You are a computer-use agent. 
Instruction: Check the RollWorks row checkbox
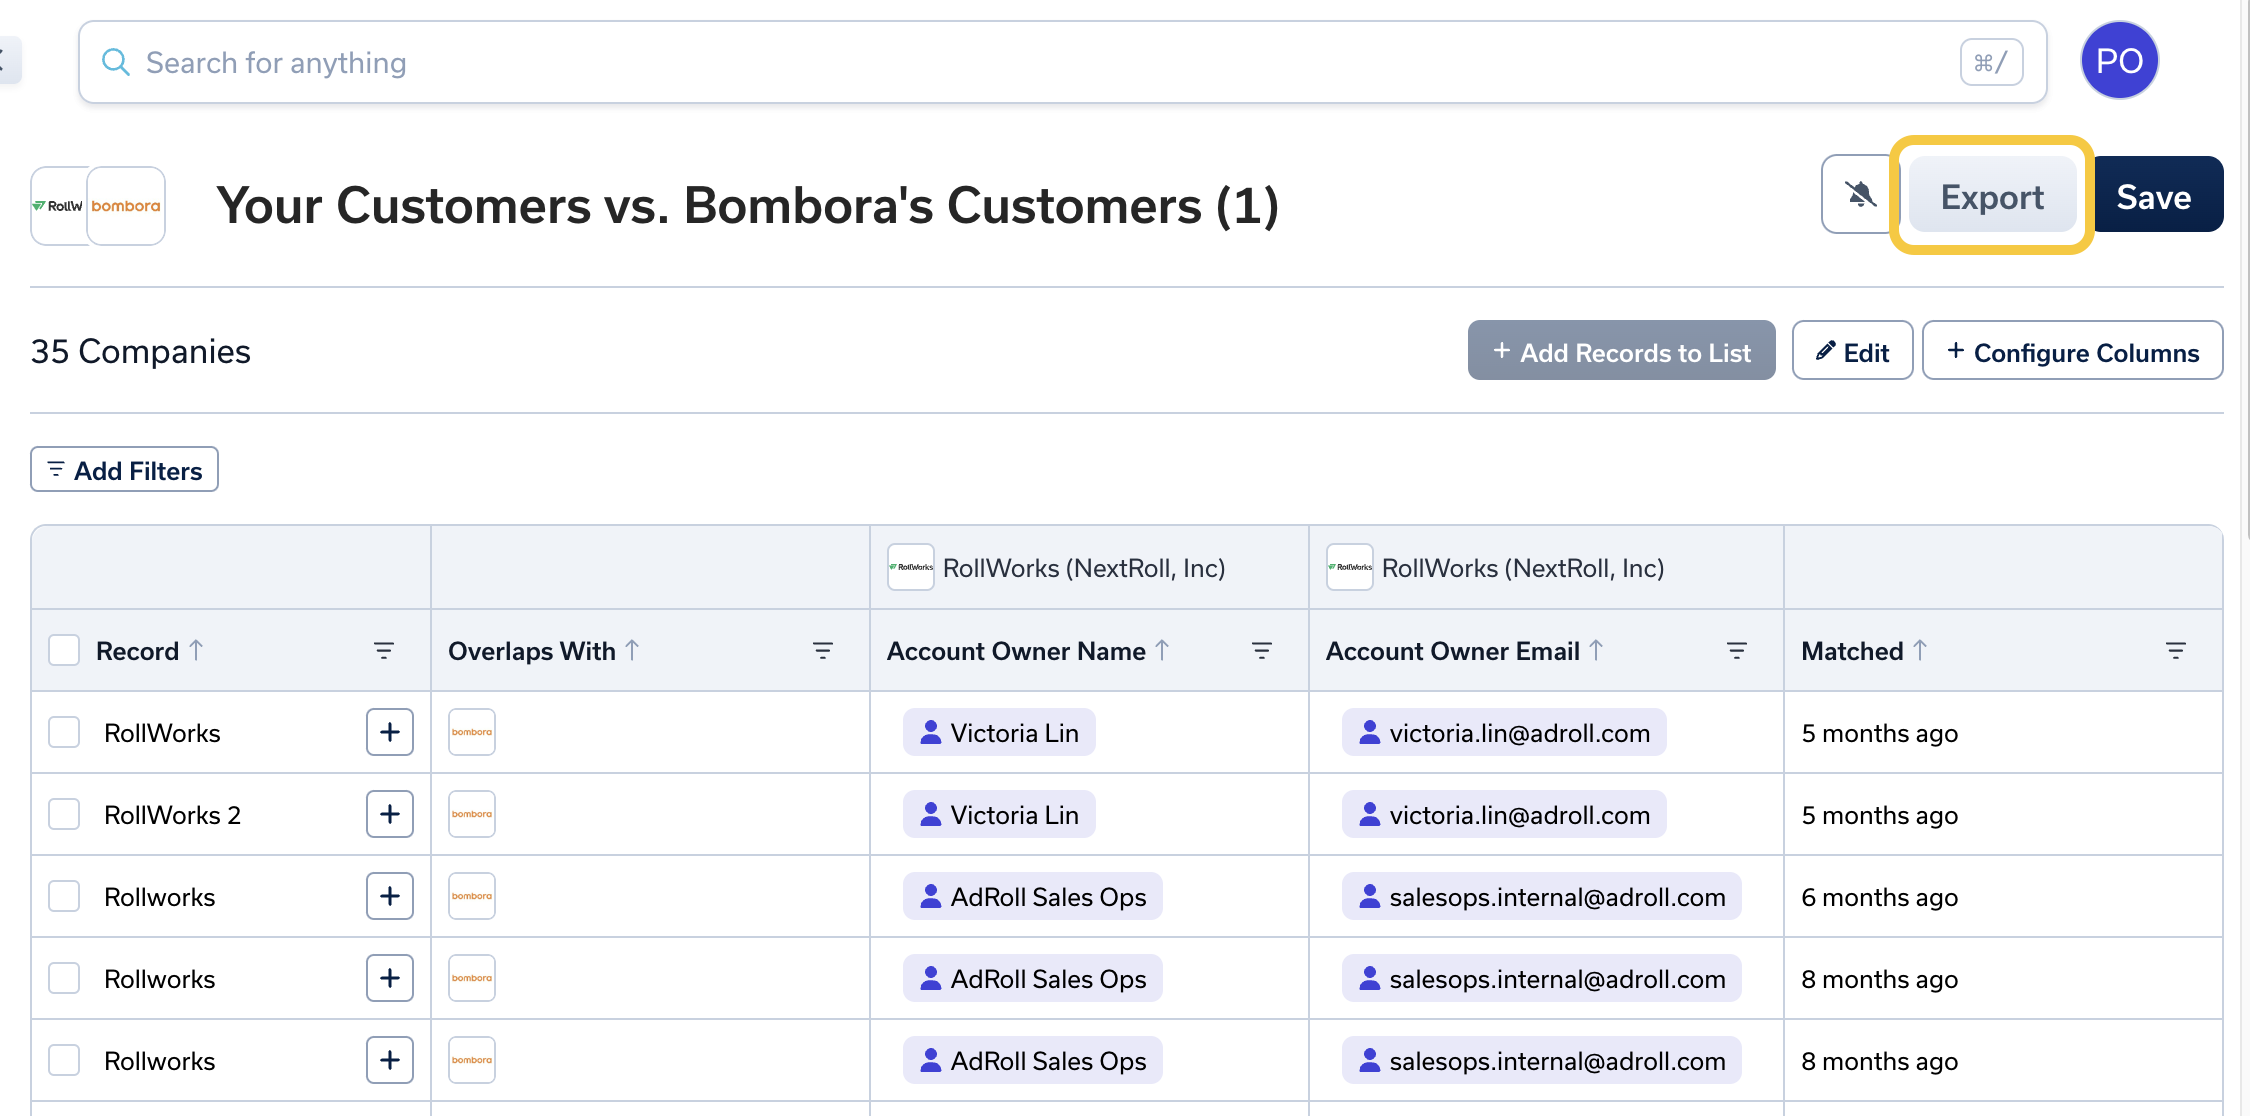coord(64,732)
